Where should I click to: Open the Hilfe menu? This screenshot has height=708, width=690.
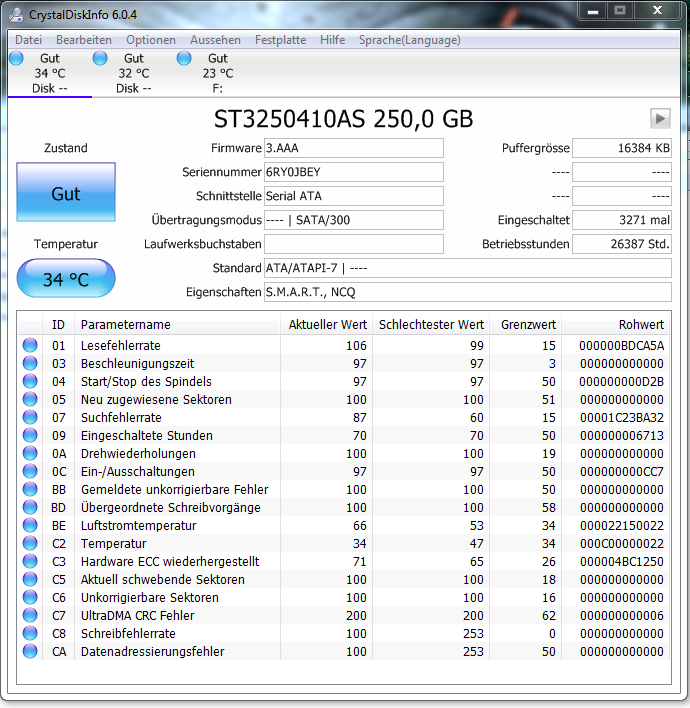point(332,40)
